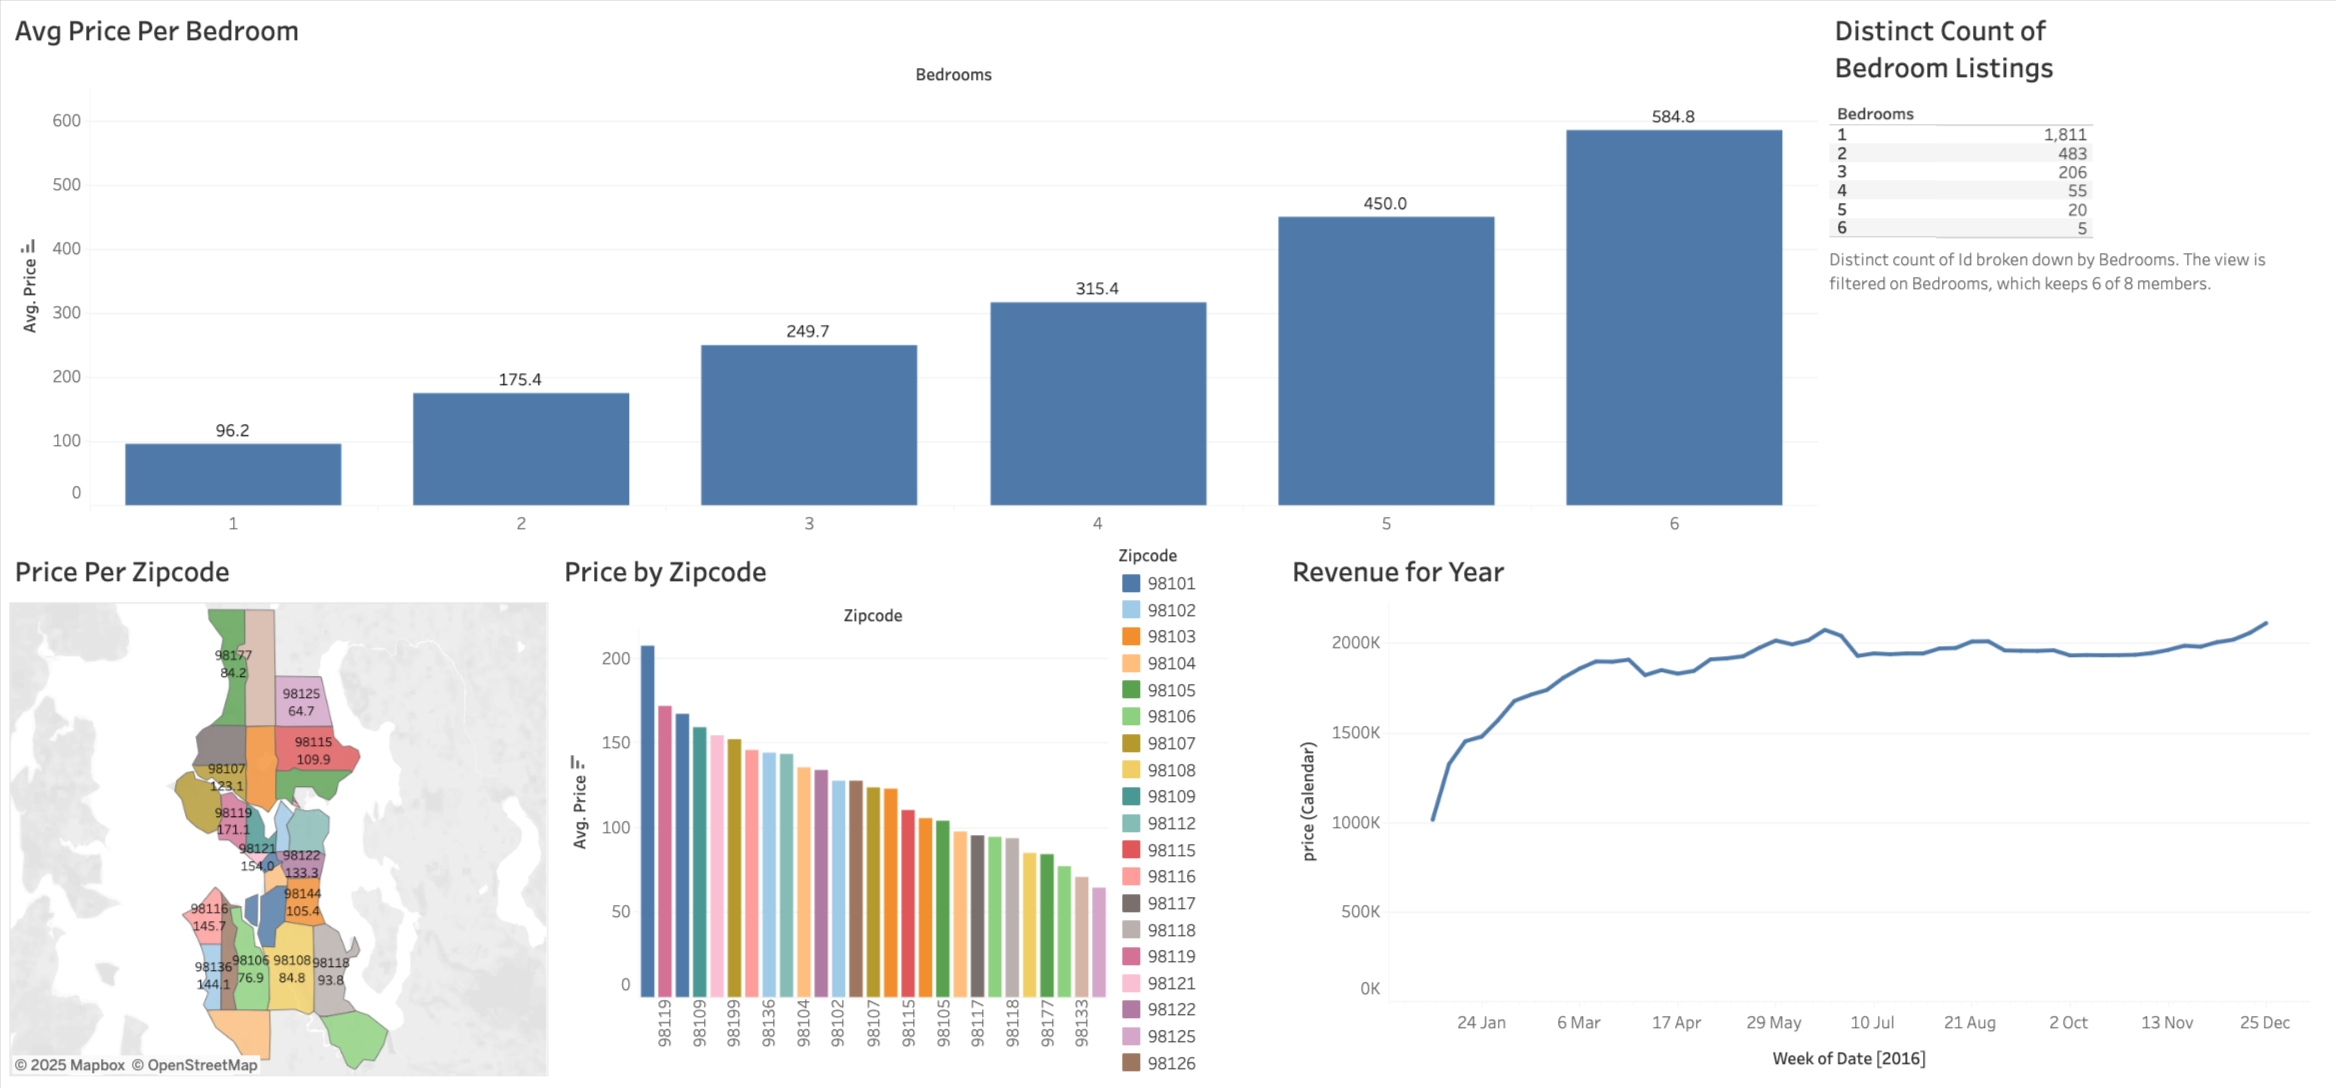
Task: Click the Bedrooms column header in listings table
Action: (1874, 114)
